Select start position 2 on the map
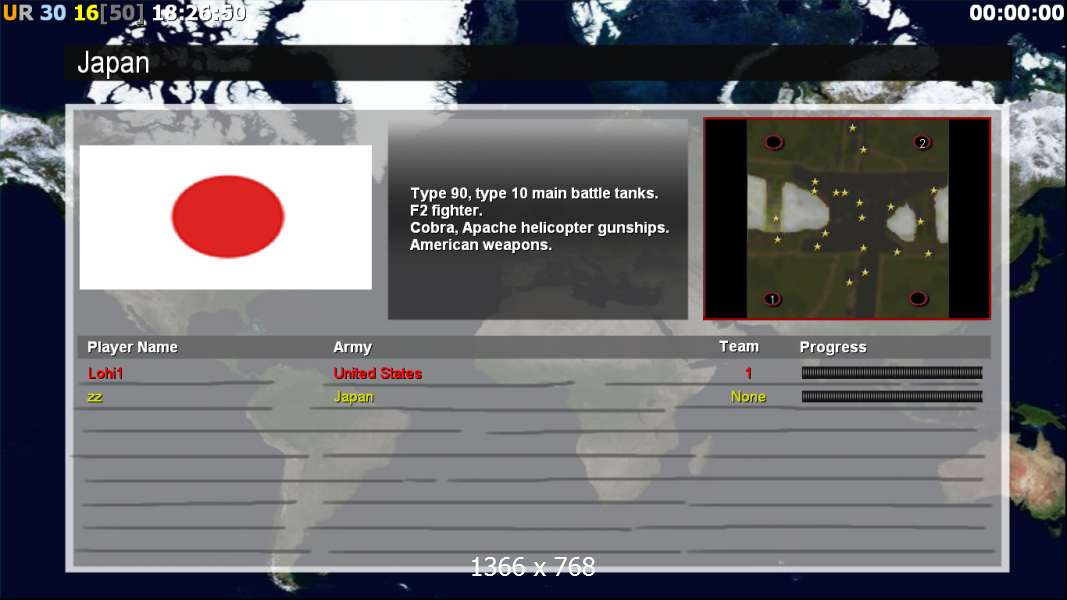Viewport: 1067px width, 600px height. 922,143
